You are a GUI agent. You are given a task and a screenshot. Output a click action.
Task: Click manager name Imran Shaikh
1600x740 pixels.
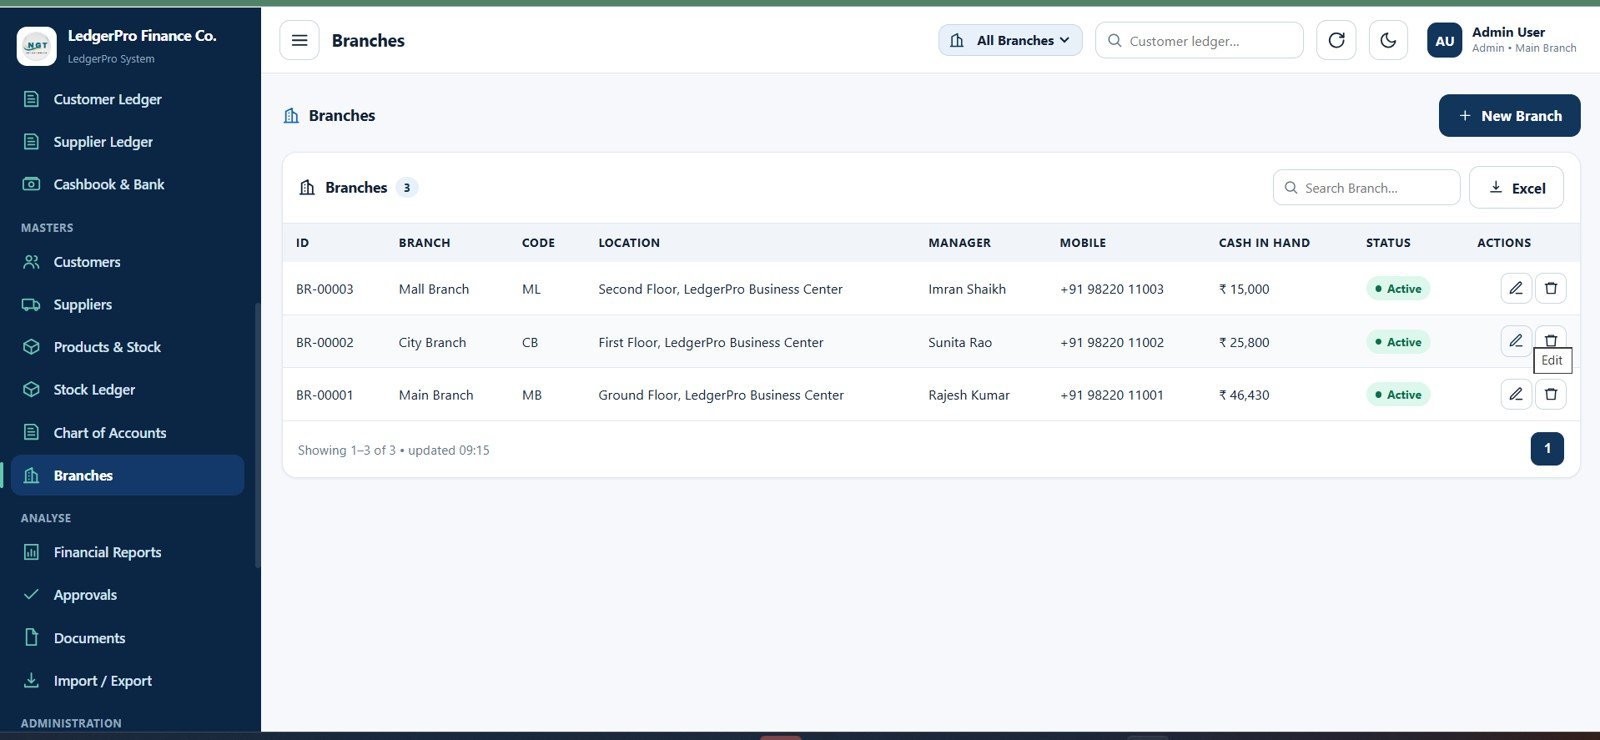click(x=967, y=289)
